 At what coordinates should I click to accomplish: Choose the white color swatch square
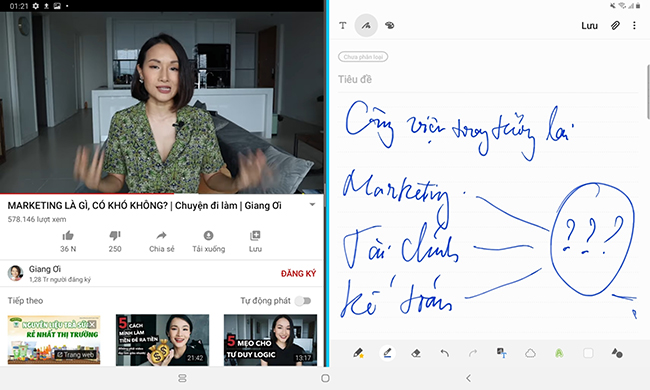(588, 353)
